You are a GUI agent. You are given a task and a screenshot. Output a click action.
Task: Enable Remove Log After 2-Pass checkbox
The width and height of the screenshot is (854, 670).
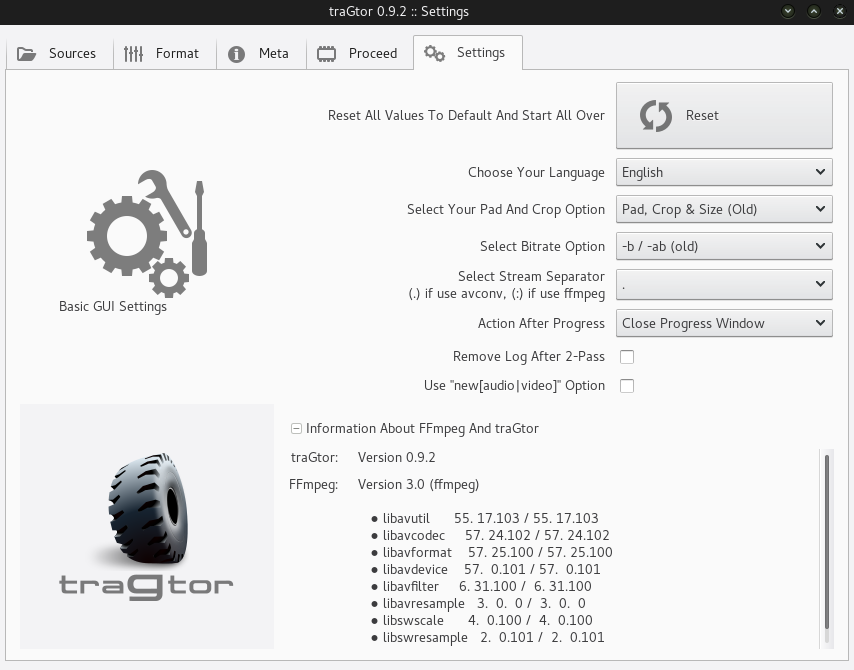[x=627, y=357]
